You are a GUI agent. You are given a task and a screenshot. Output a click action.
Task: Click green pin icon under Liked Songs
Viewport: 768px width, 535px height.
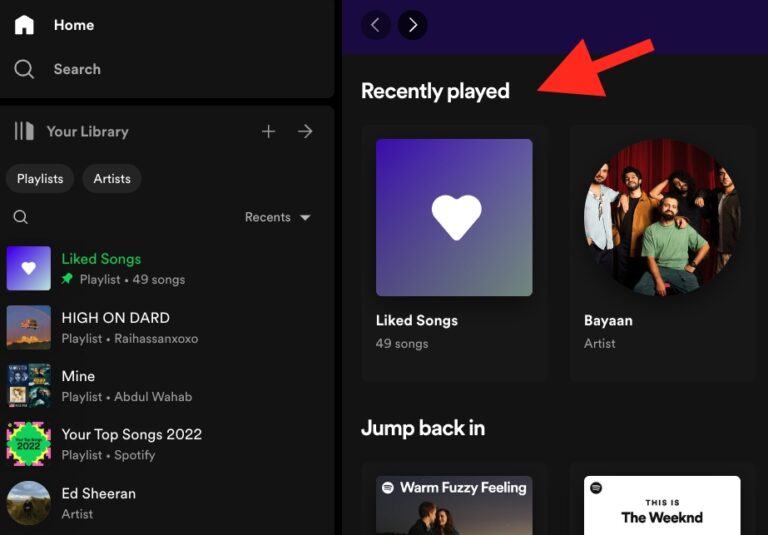[67, 279]
